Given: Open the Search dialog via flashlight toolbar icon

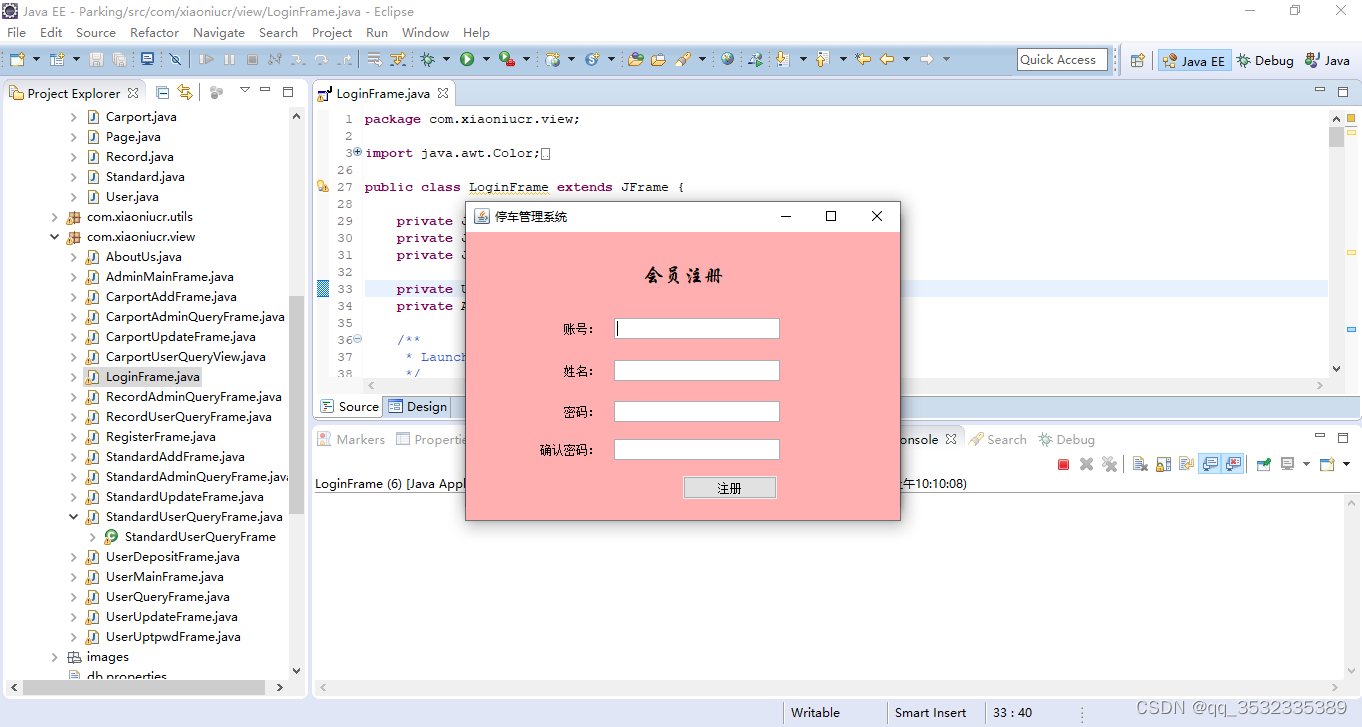Looking at the screenshot, I should pyautogui.click(x=676, y=59).
